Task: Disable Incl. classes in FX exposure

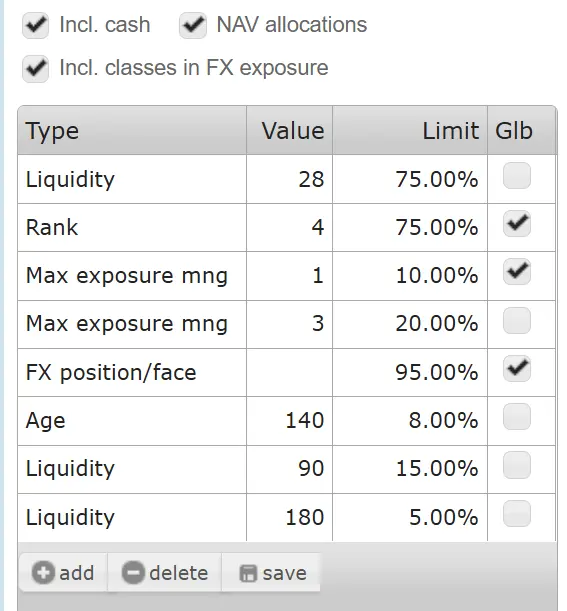Action: [35, 69]
